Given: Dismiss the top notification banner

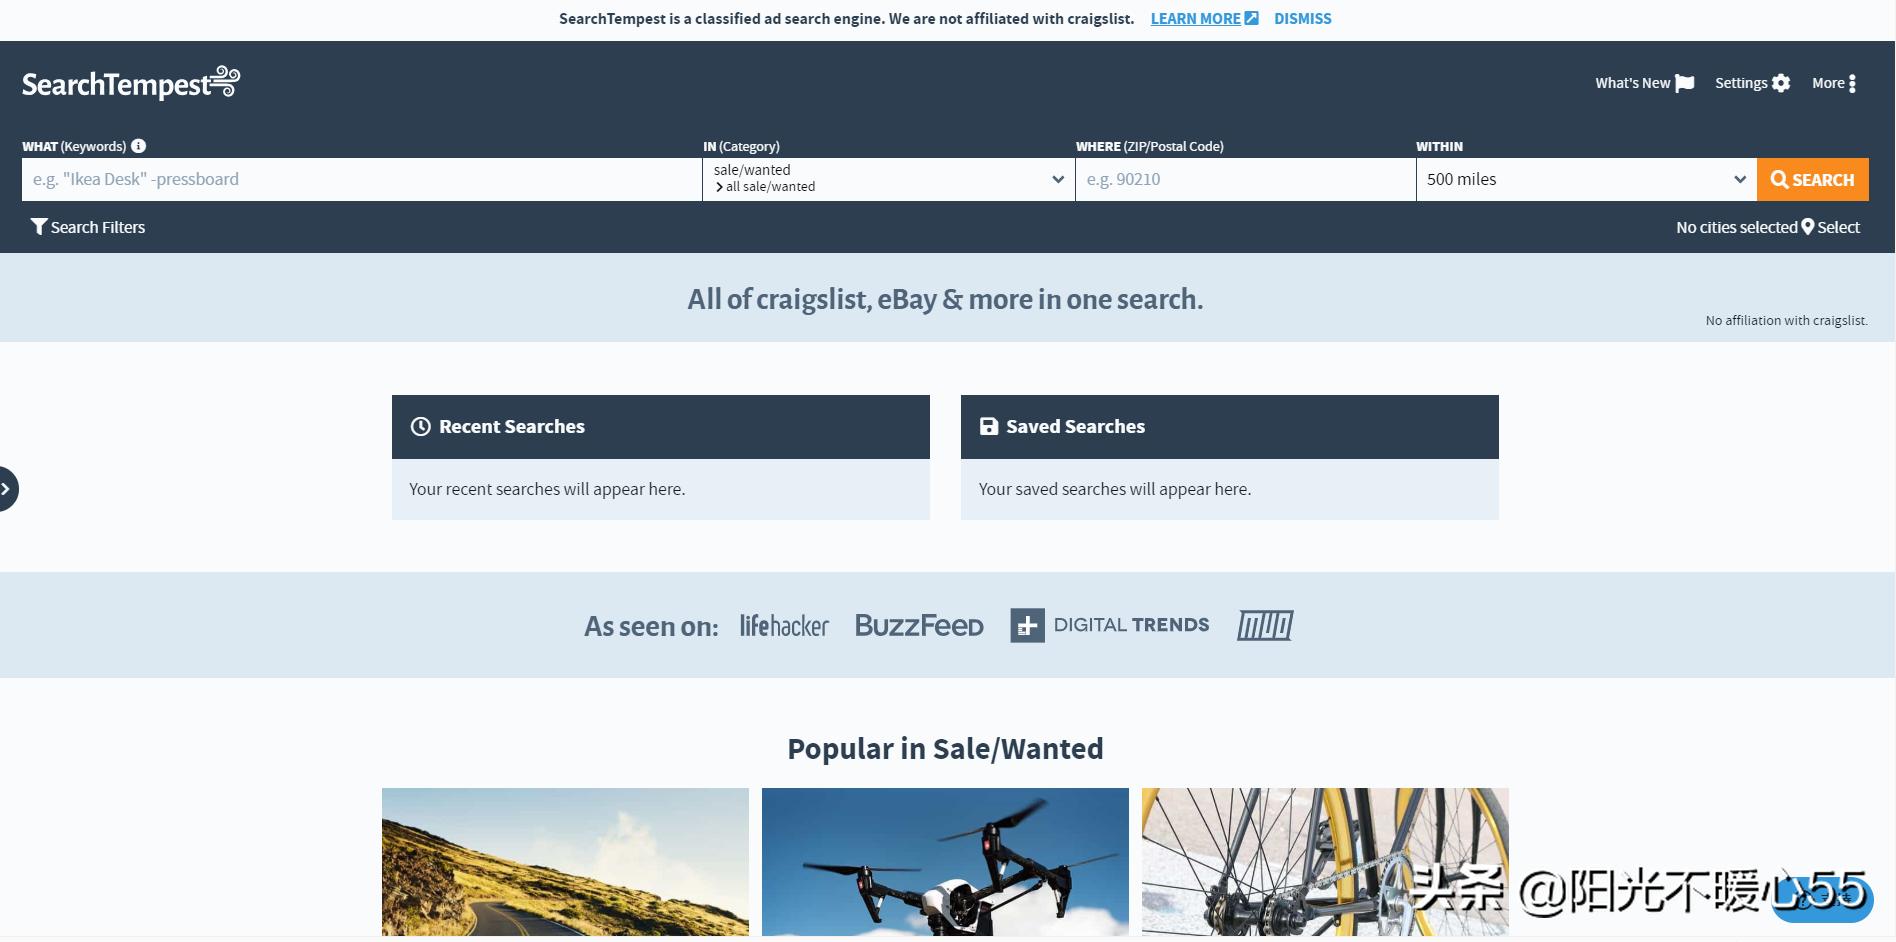Looking at the screenshot, I should [x=1303, y=18].
